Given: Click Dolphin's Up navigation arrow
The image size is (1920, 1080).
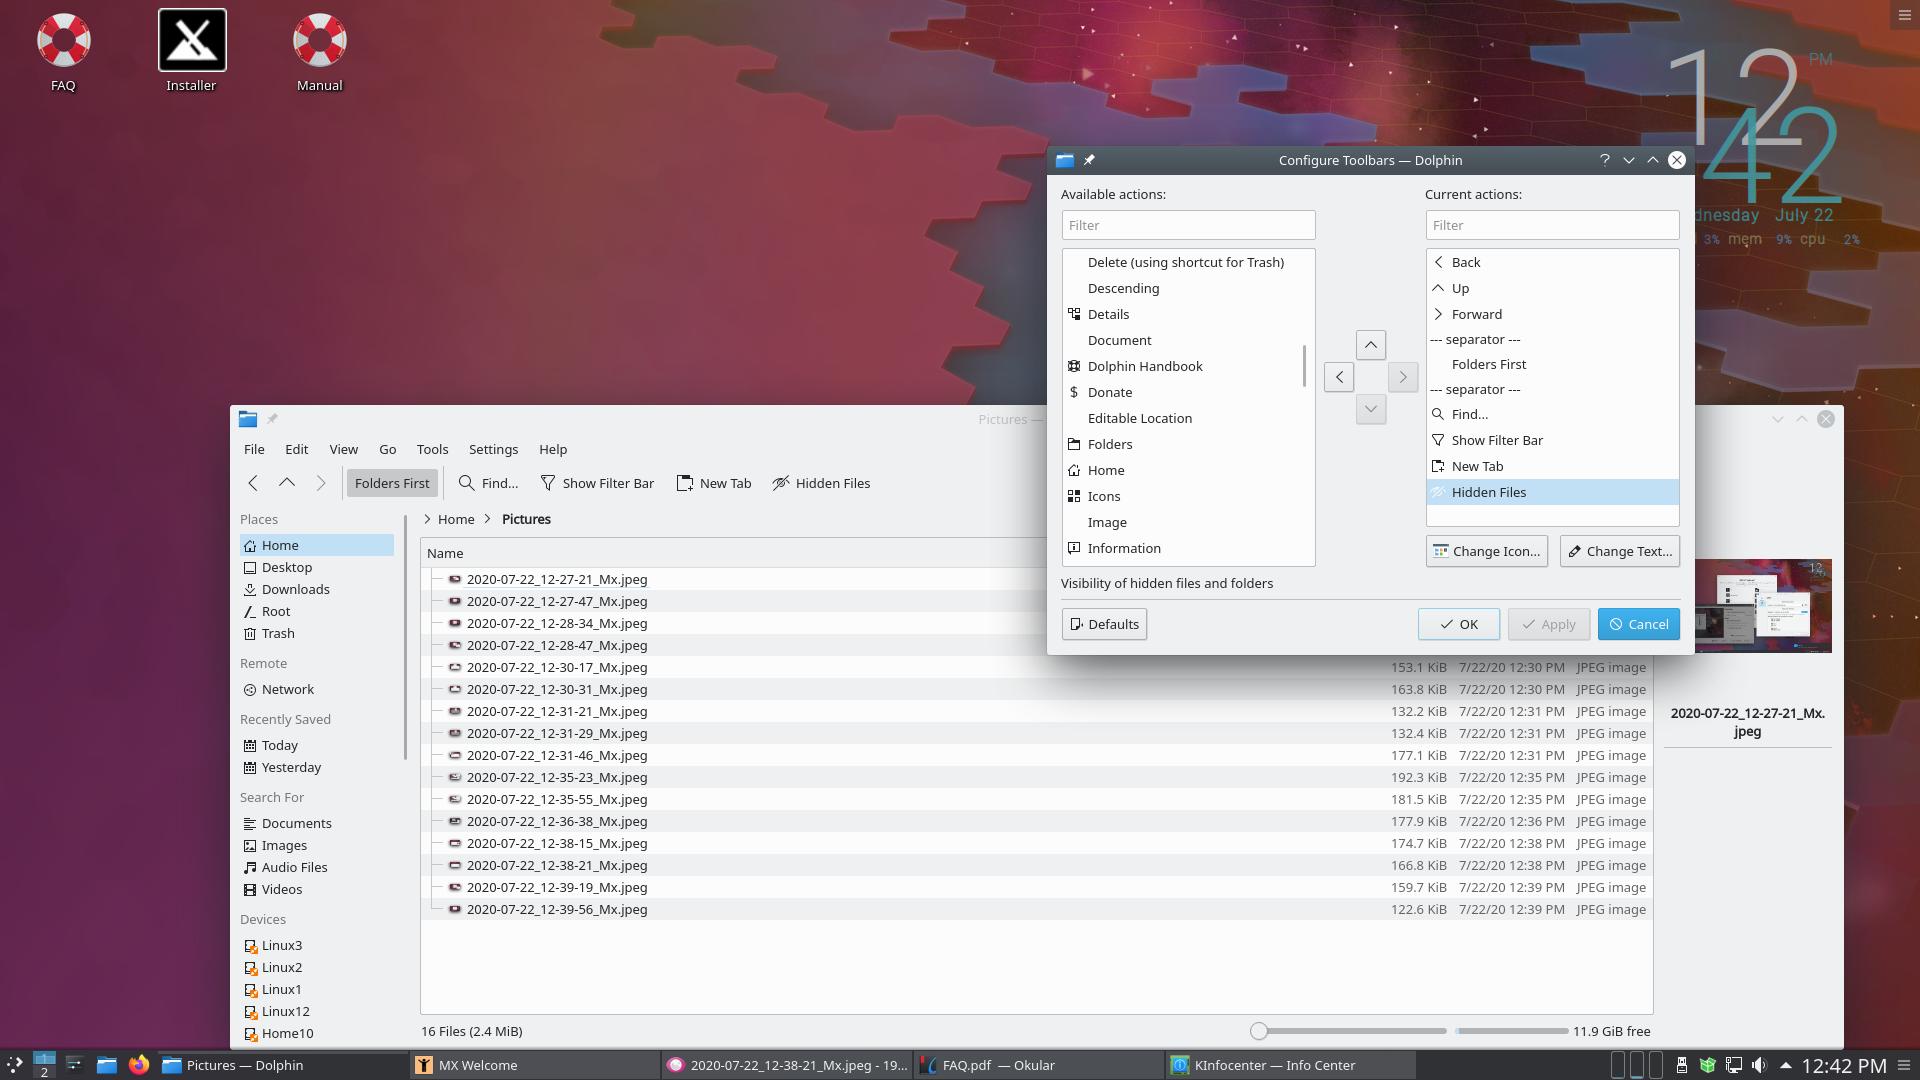Looking at the screenshot, I should coord(287,483).
